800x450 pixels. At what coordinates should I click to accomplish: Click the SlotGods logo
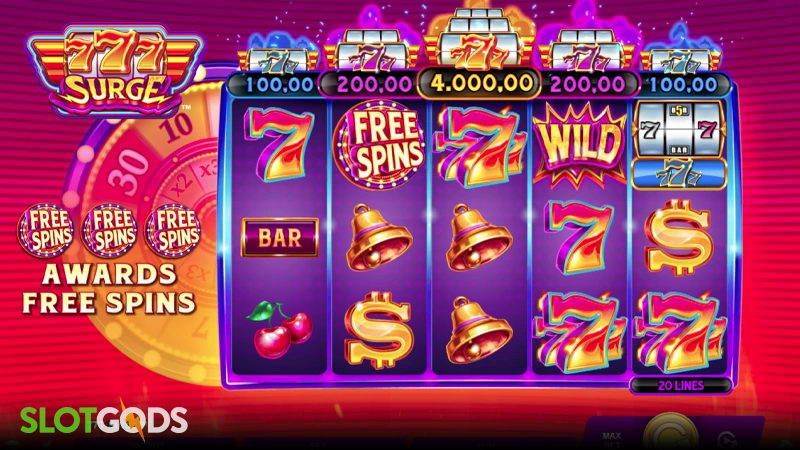[104, 420]
